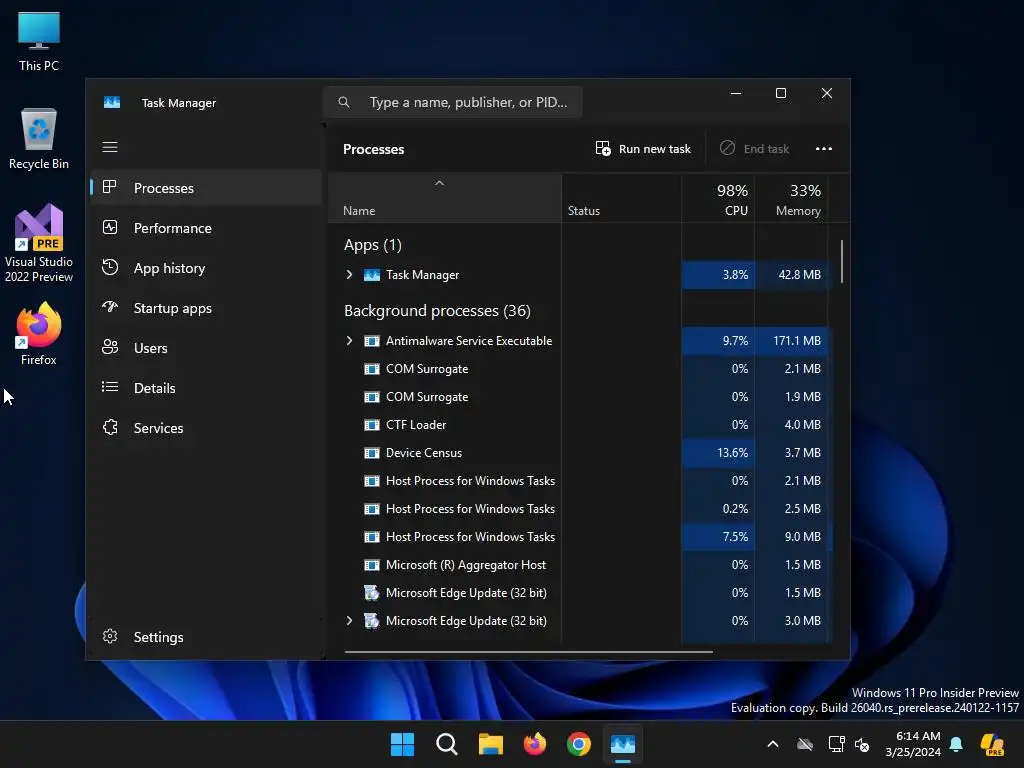1024x768 pixels.
Task: Open the Windows Start button
Action: click(402, 744)
